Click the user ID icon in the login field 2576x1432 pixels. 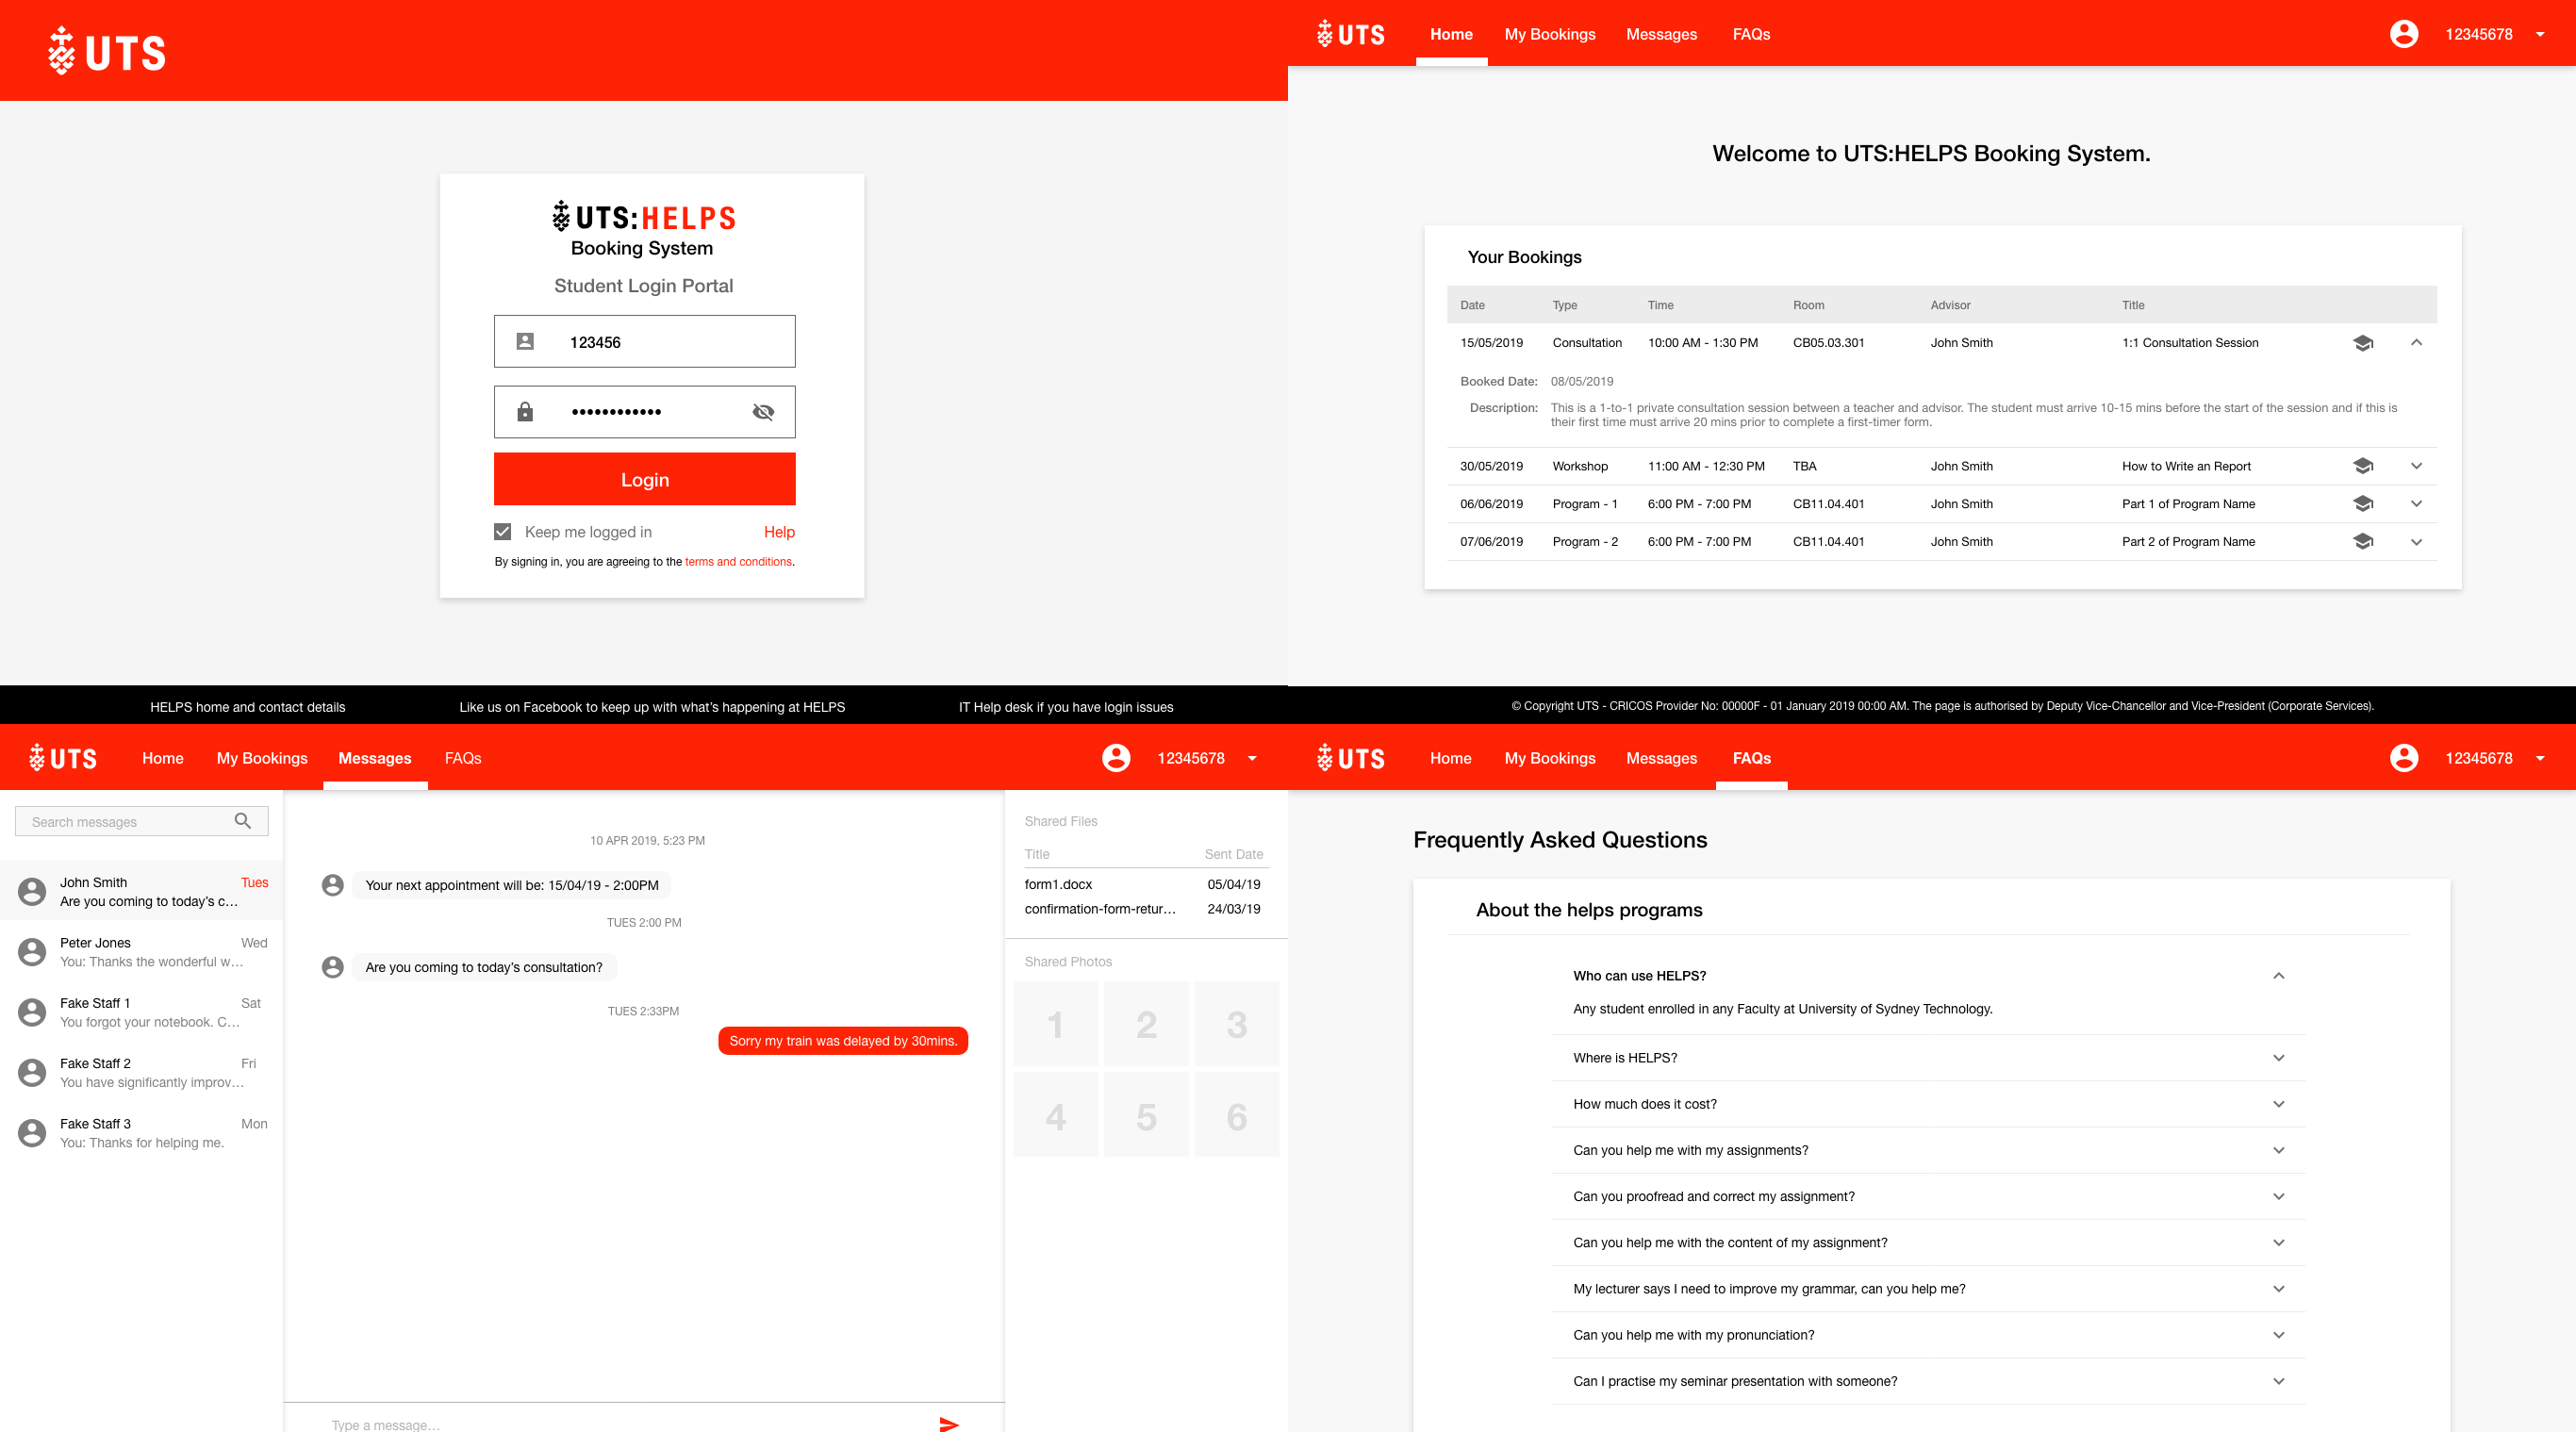[x=525, y=342]
